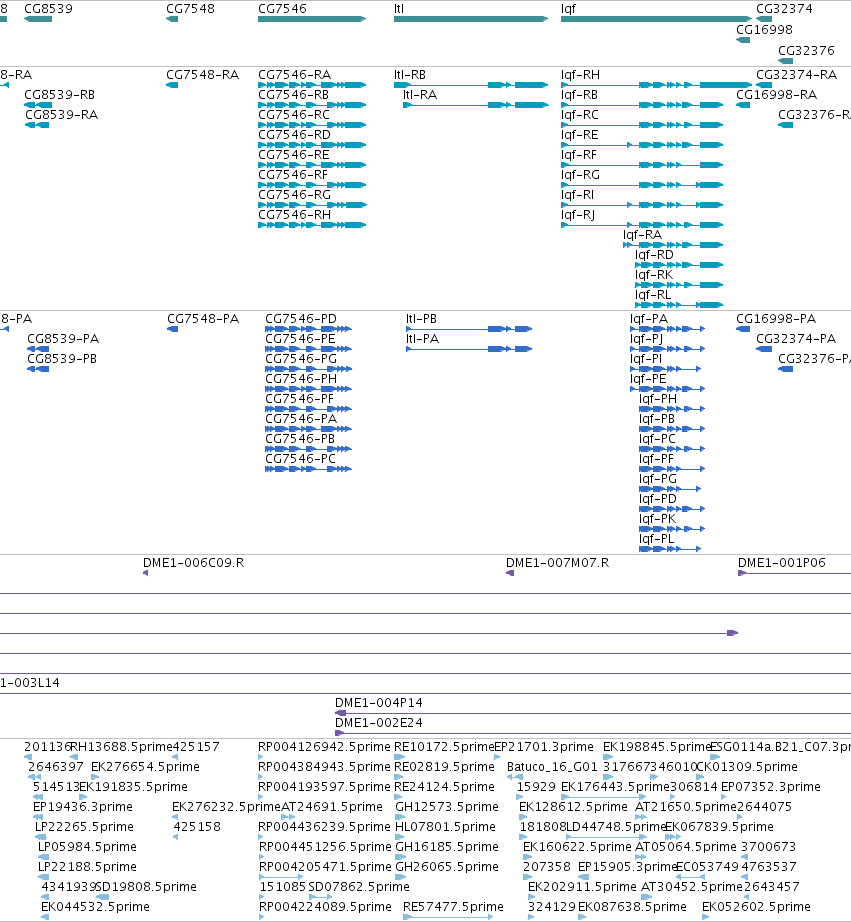Viewport: 851px width, 922px height.
Task: Click EST Batuco_16_G01
Action: 552,767
